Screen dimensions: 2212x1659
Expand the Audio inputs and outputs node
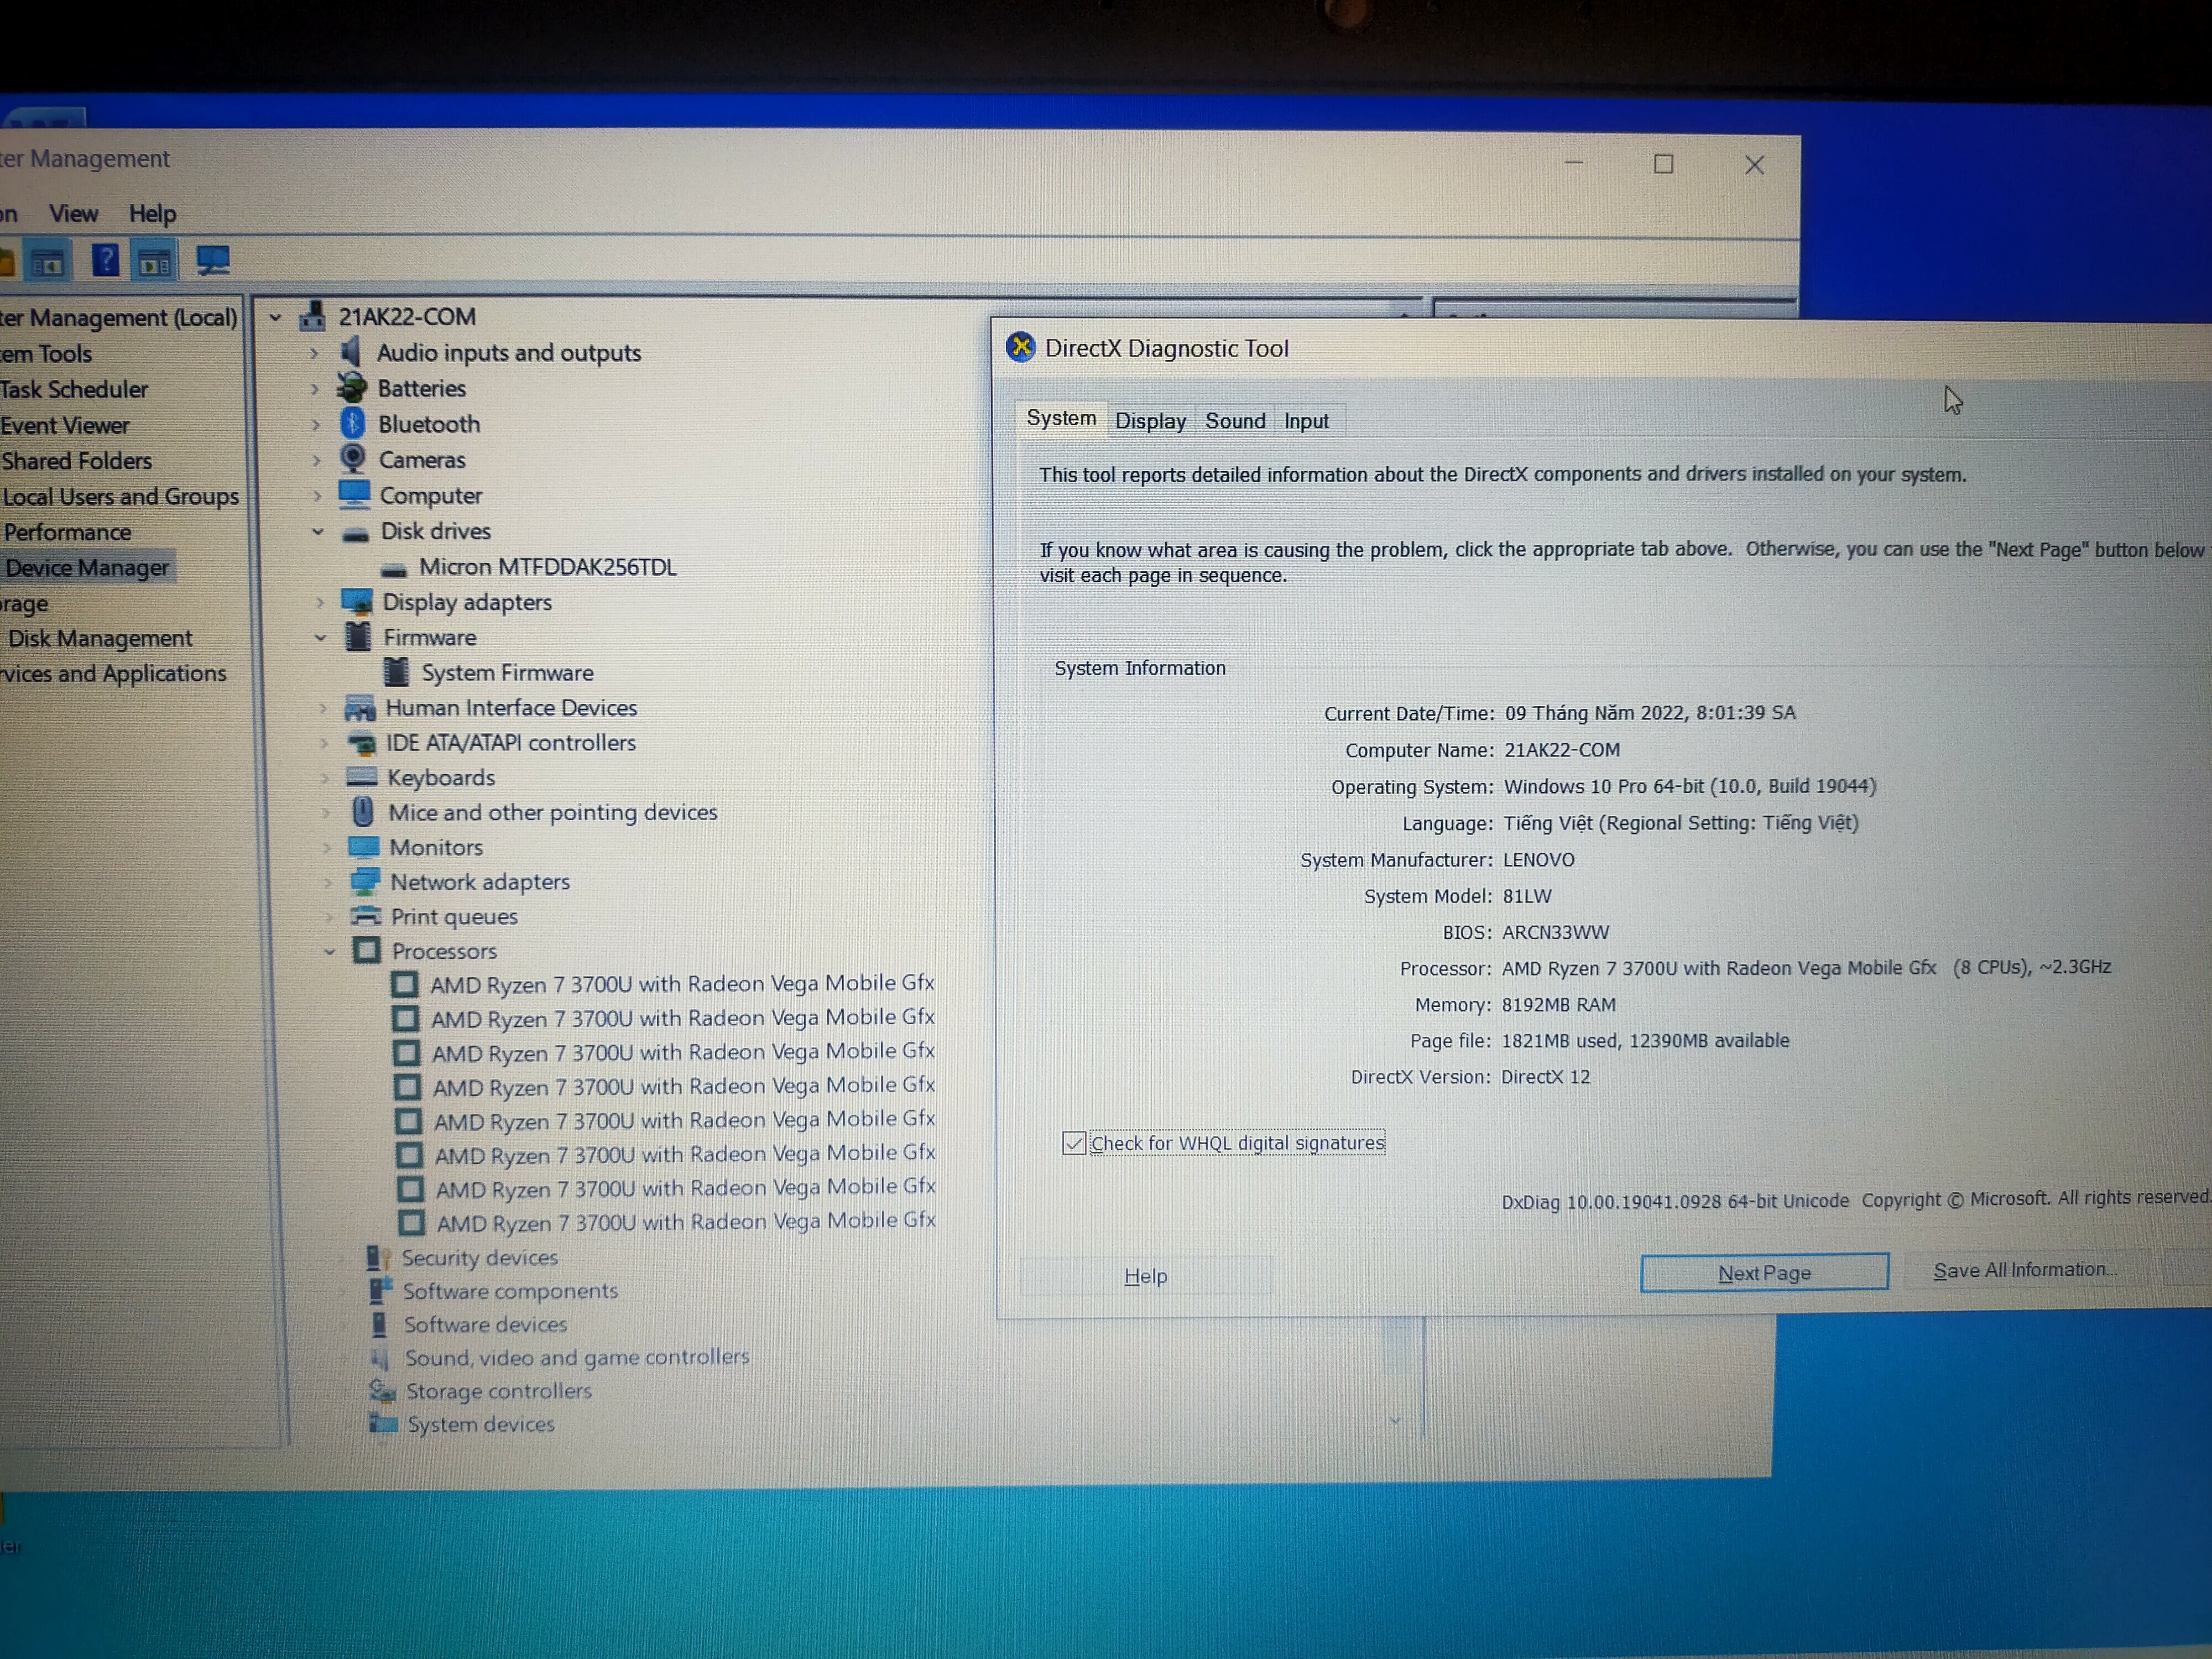click(314, 353)
